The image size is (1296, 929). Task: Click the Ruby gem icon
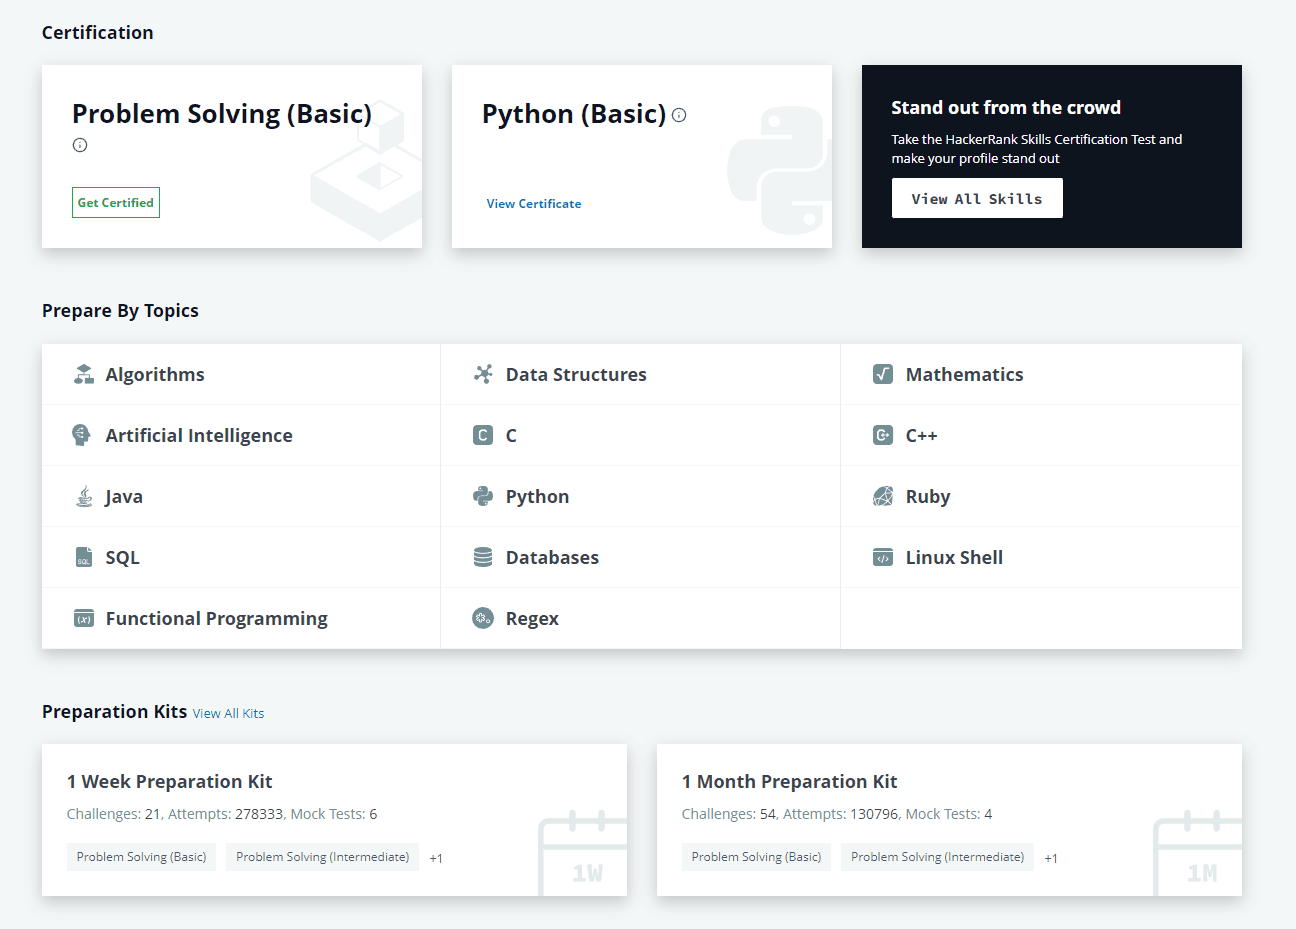(883, 496)
